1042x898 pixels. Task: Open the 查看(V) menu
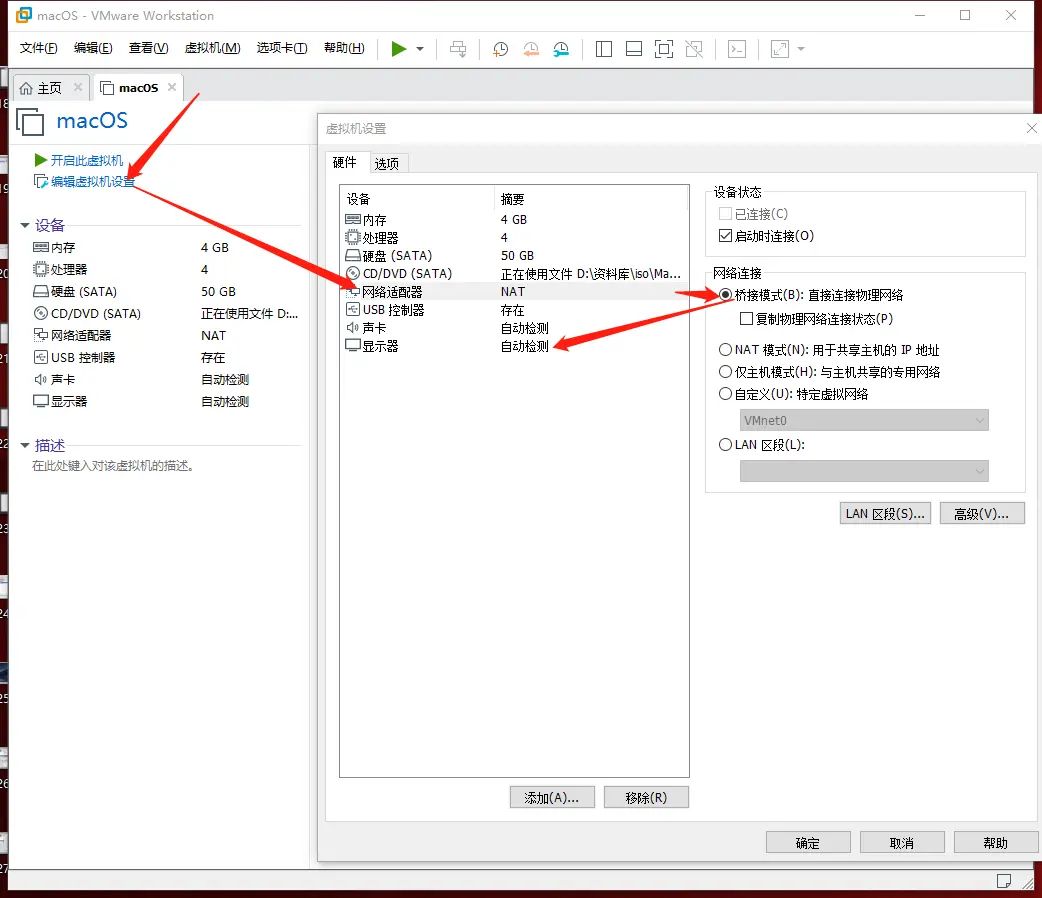(x=148, y=48)
